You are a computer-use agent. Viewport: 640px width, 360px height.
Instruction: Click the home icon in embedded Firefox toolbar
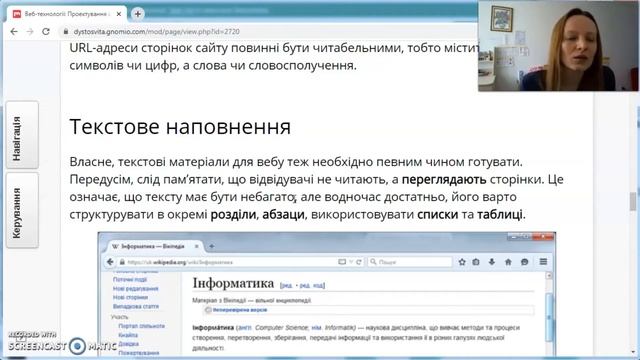(508, 262)
